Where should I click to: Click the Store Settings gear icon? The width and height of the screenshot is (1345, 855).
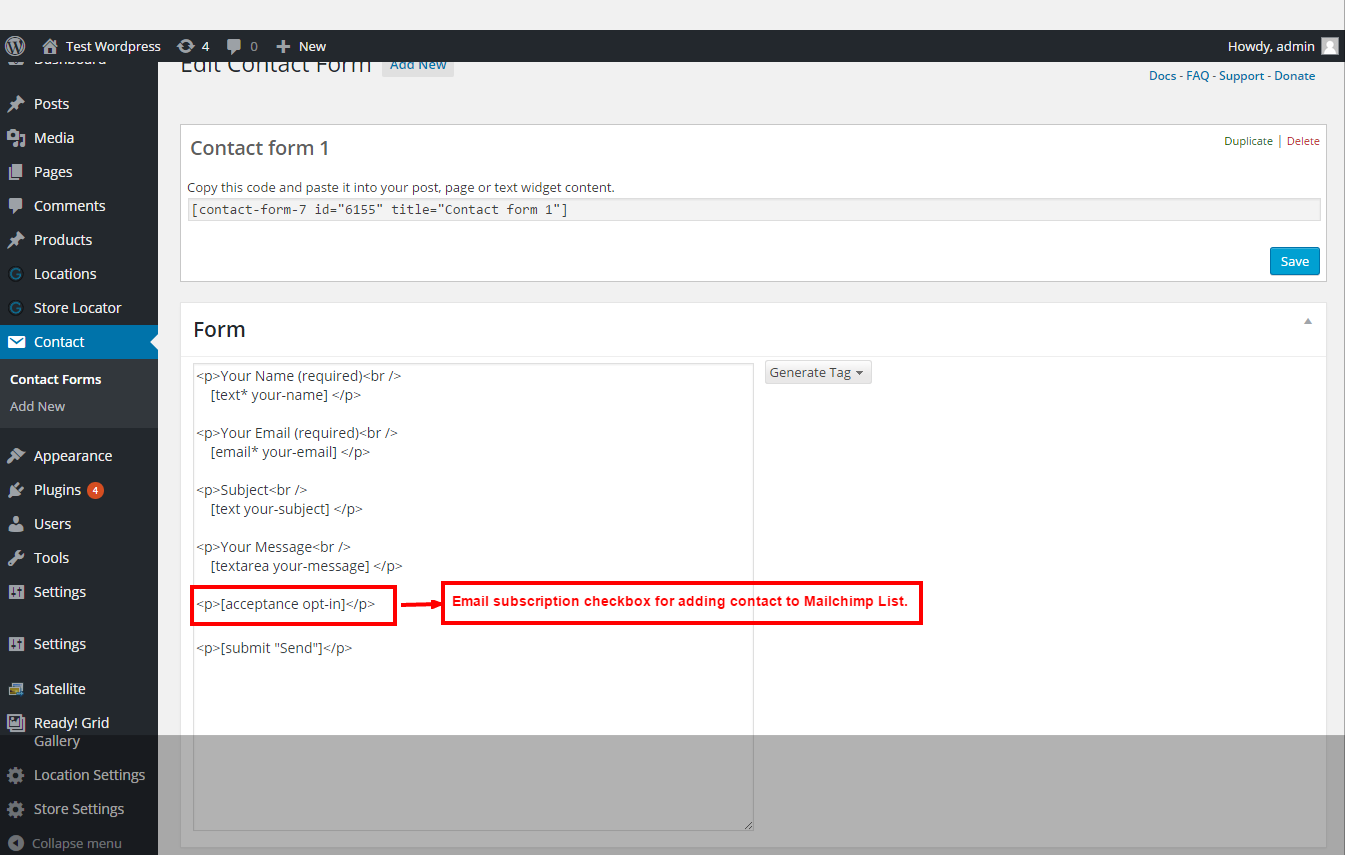(x=16, y=809)
